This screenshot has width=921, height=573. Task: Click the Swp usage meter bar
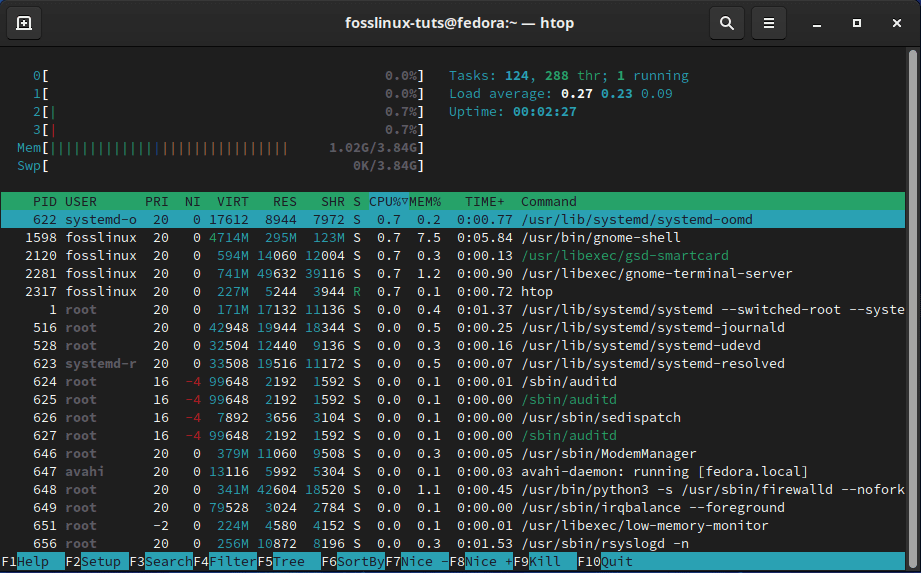click(220, 166)
